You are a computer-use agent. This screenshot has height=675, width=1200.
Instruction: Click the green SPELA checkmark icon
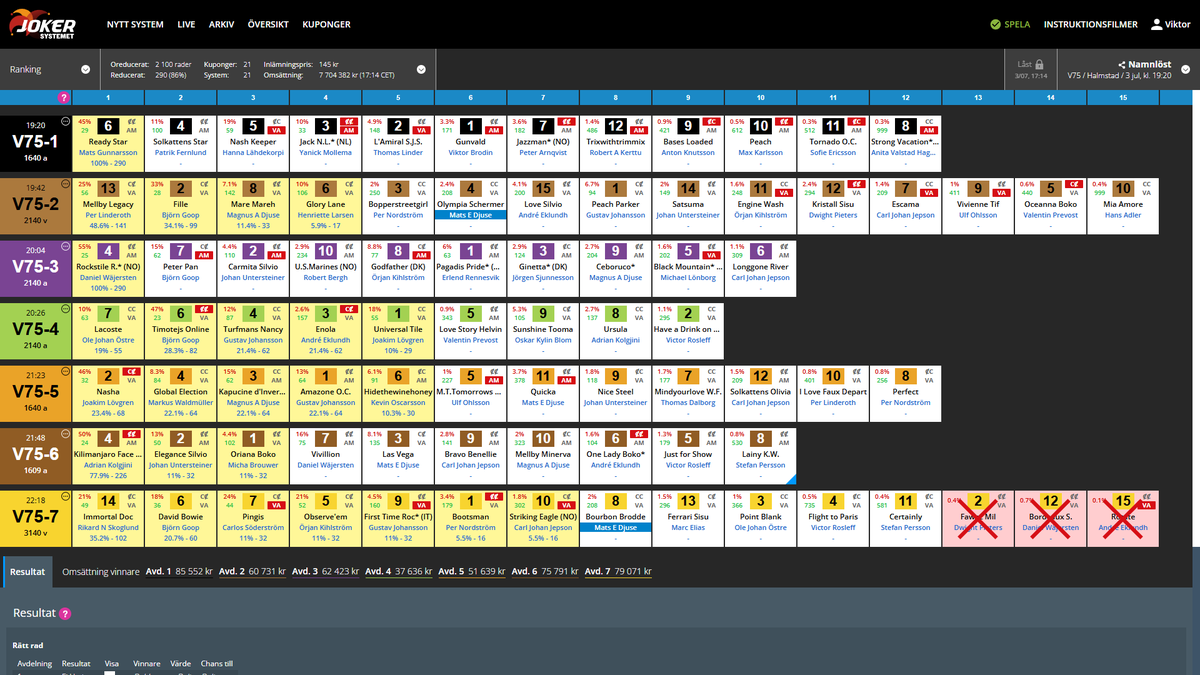pyautogui.click(x=995, y=24)
